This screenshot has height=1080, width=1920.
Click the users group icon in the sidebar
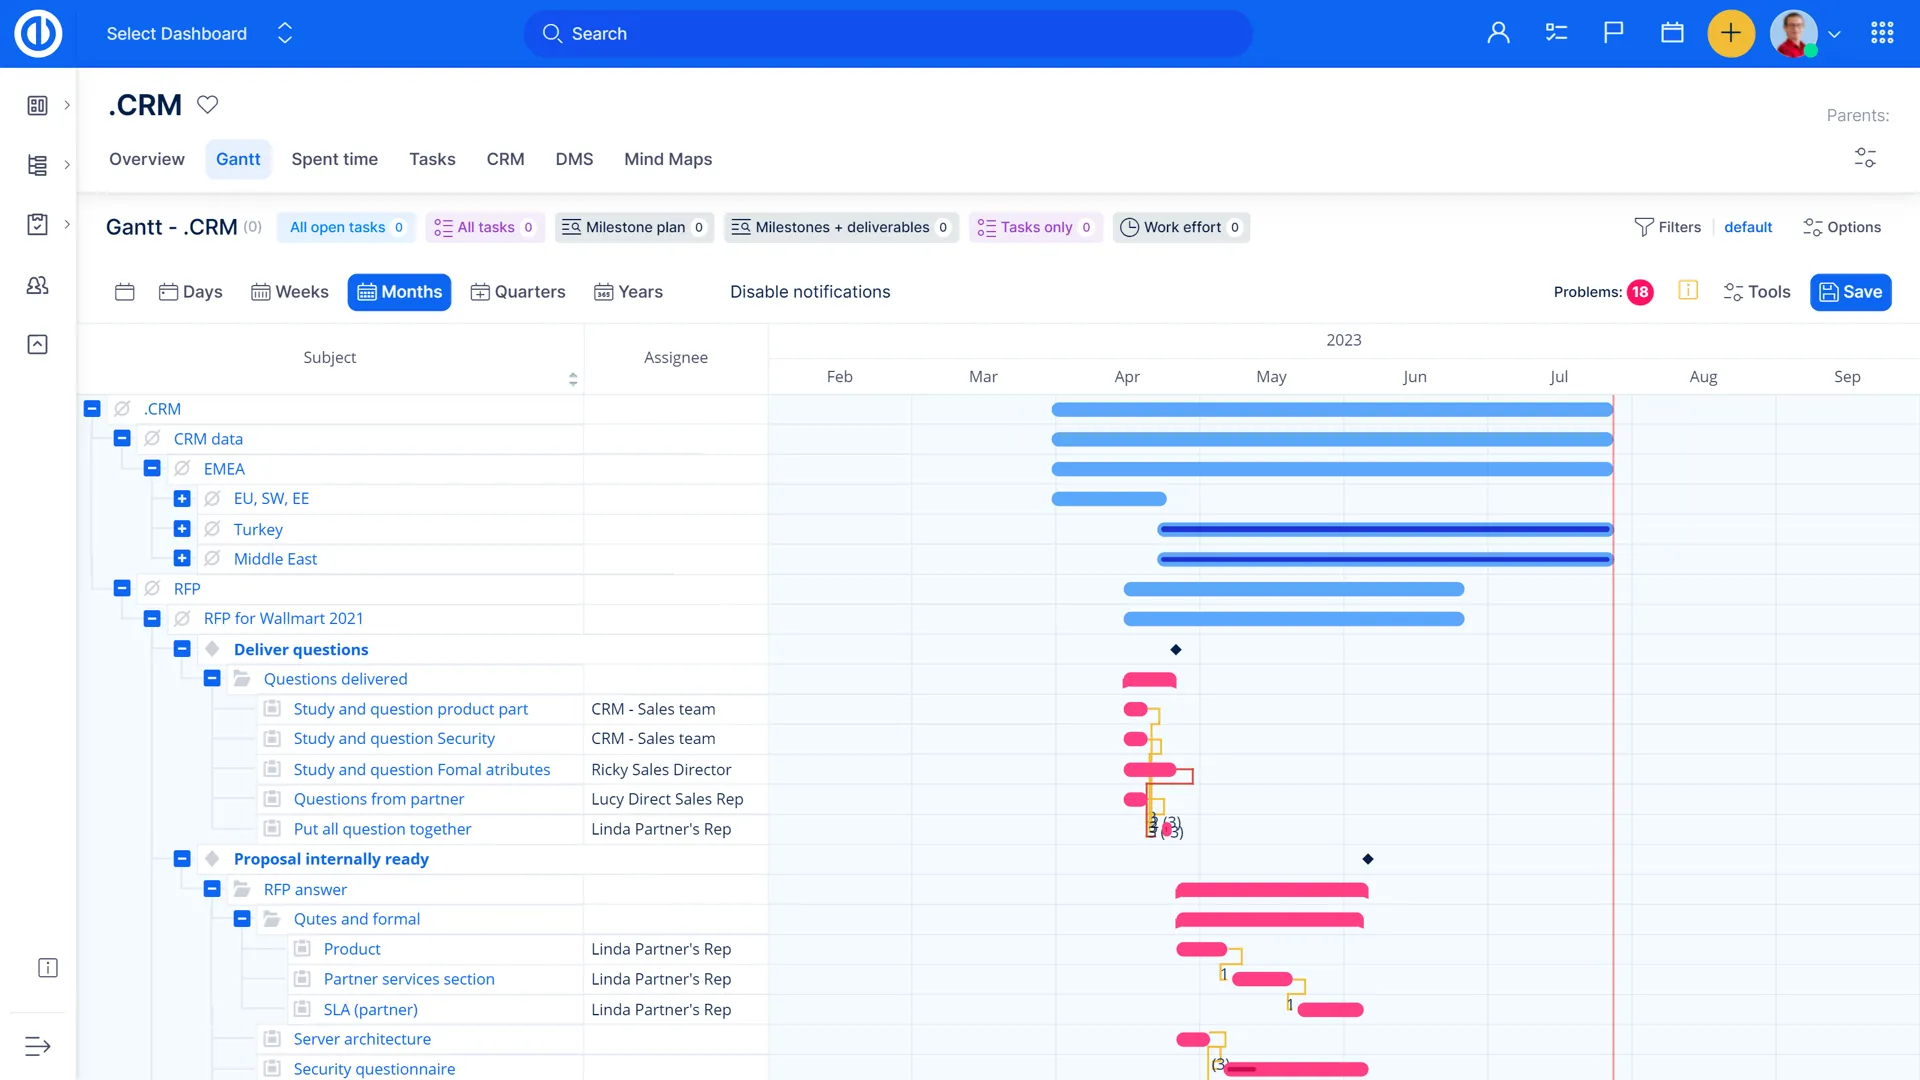click(37, 285)
